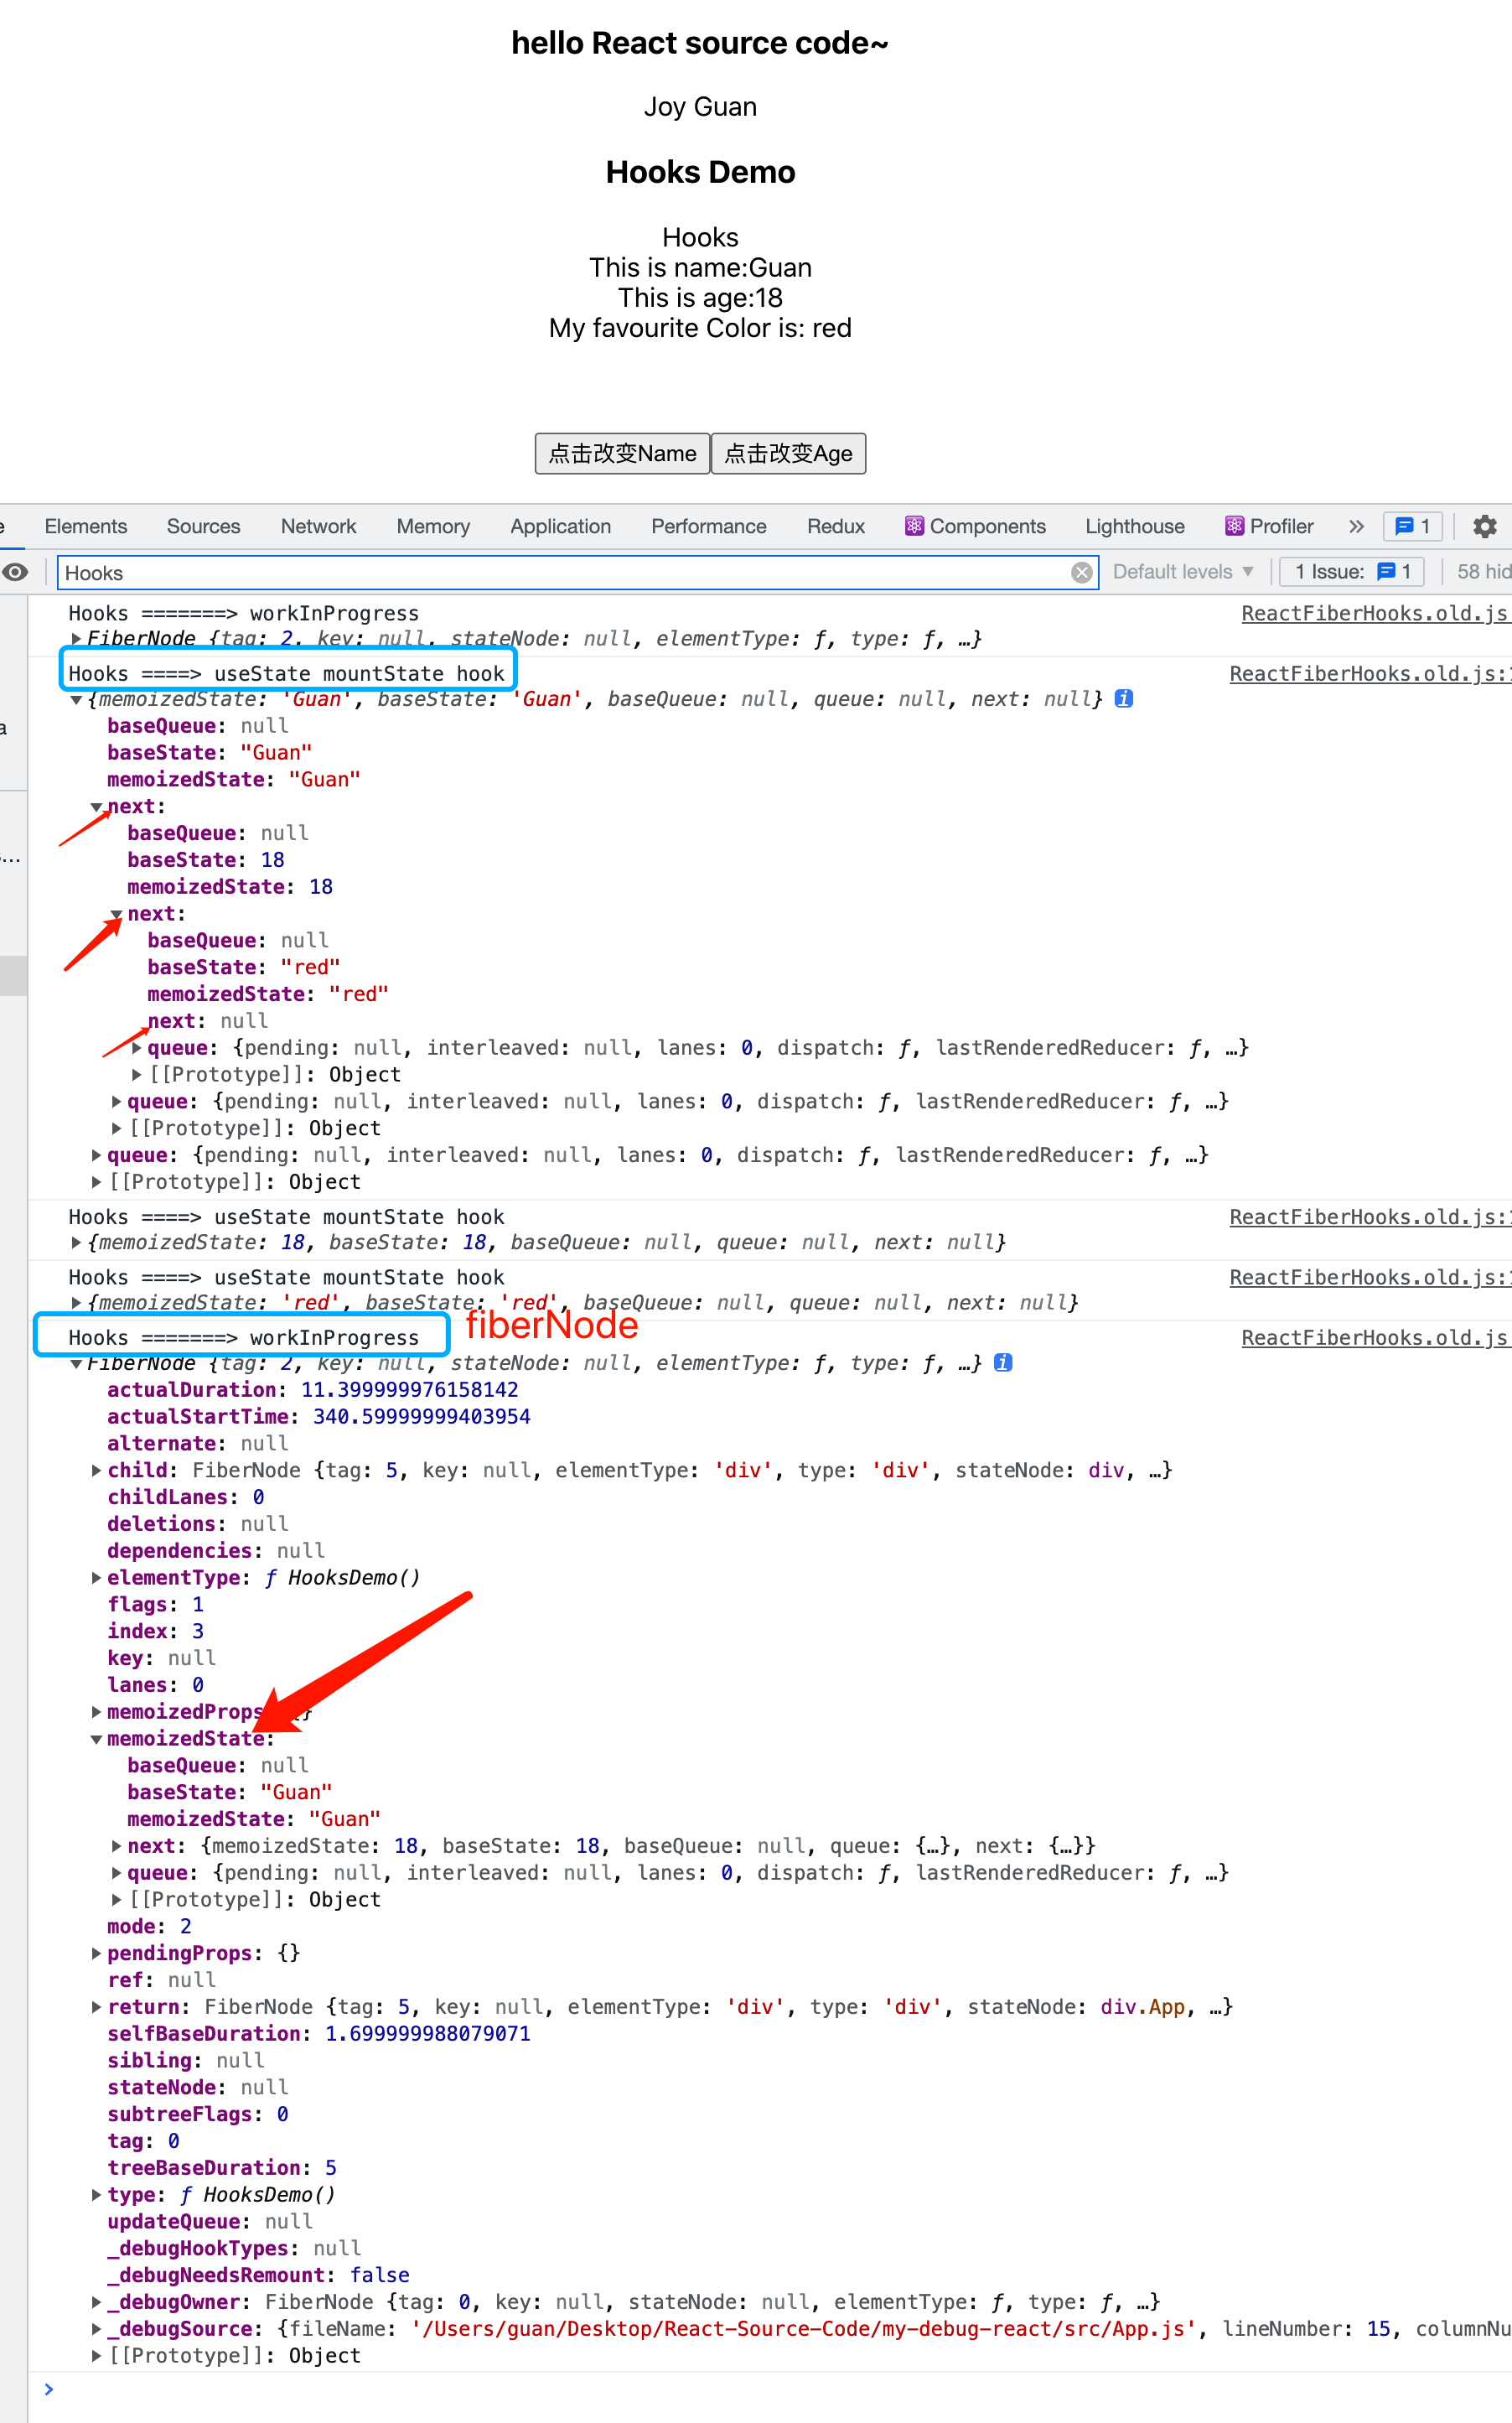The image size is (1512, 2423).
Task: Select the 'index: 3' property row
Action: coord(156,1631)
